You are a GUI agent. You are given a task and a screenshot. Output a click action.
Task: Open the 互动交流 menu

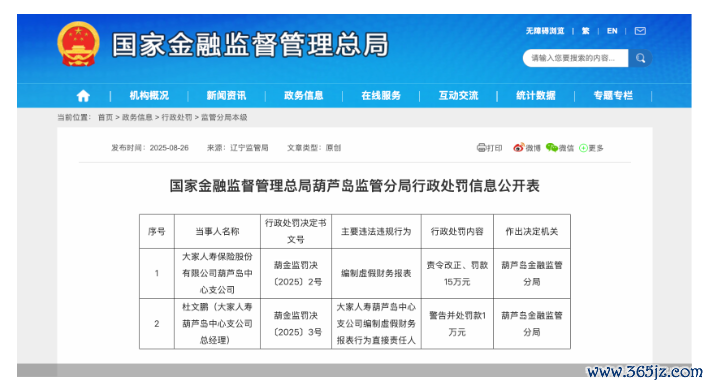click(458, 96)
